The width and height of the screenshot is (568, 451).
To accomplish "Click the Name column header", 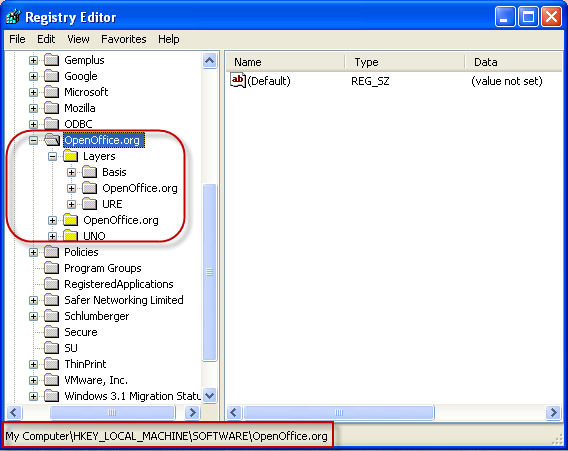I will click(x=285, y=62).
